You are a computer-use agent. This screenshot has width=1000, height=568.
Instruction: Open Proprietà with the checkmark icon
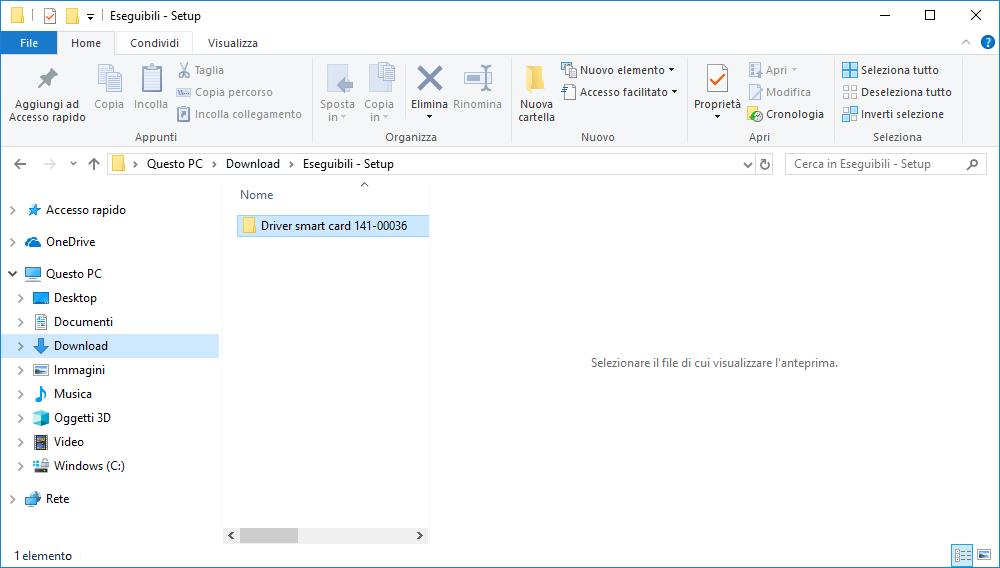click(717, 80)
